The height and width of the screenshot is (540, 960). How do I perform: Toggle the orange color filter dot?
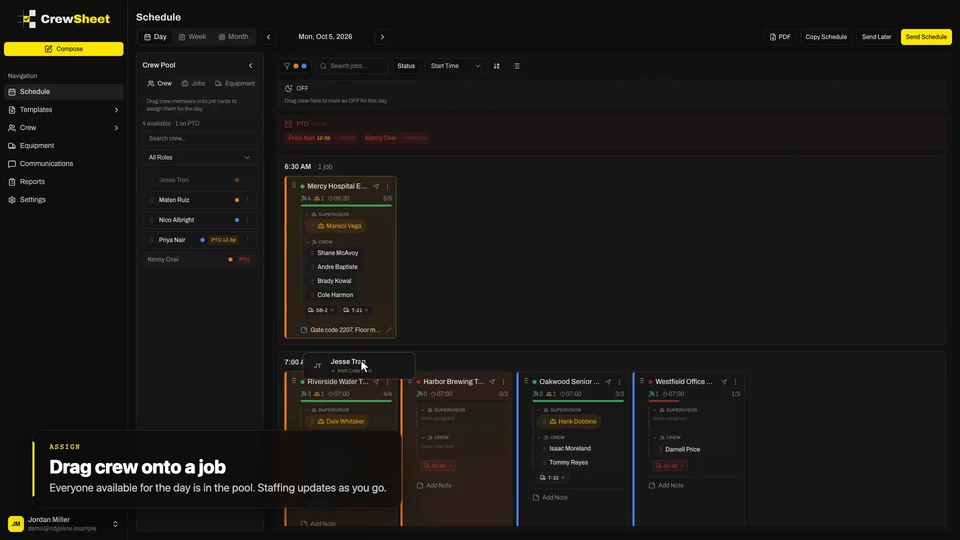pos(296,66)
